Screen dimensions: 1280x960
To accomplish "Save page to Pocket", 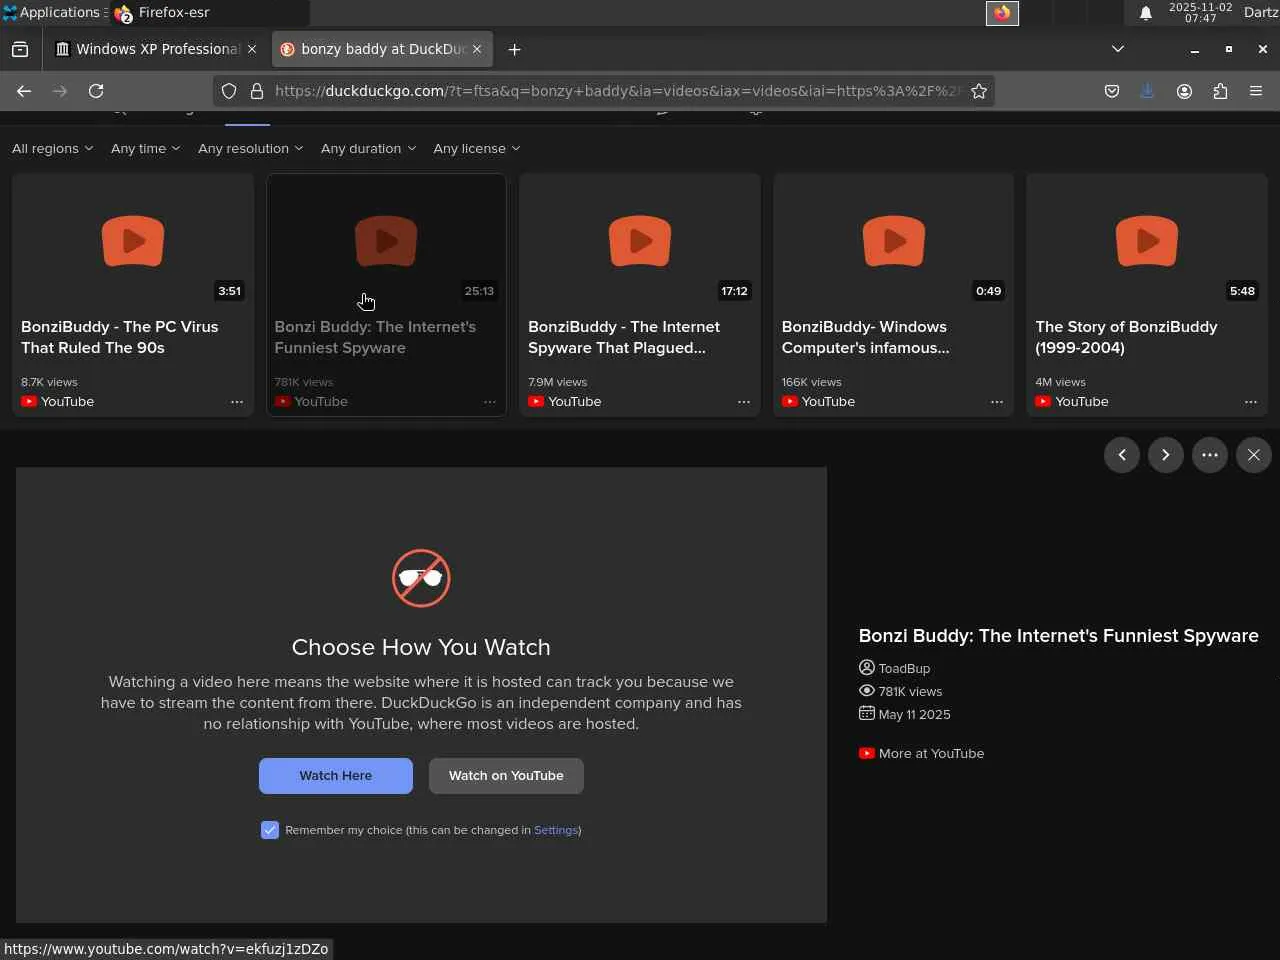I will [1111, 91].
